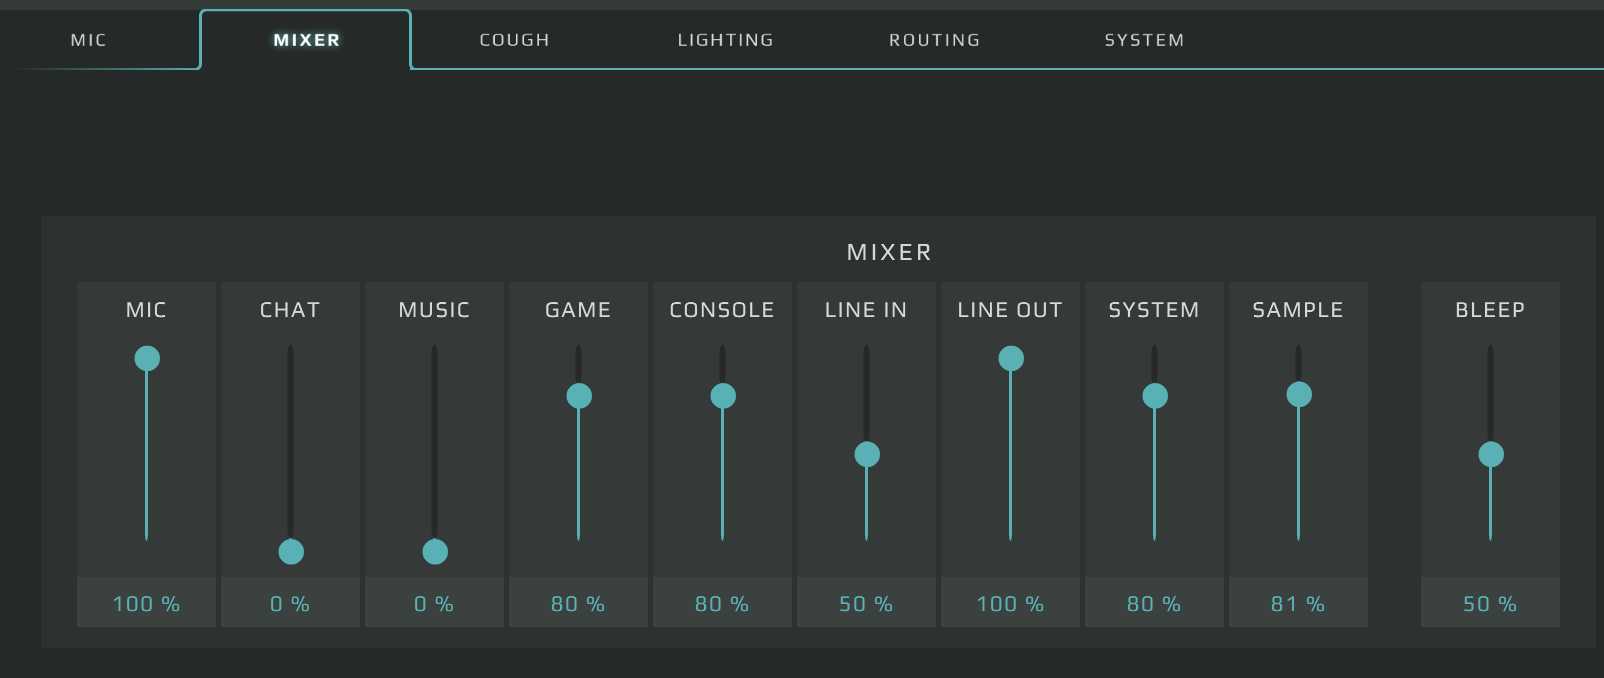Click the SAMPLE 81 % value field

[1298, 603]
